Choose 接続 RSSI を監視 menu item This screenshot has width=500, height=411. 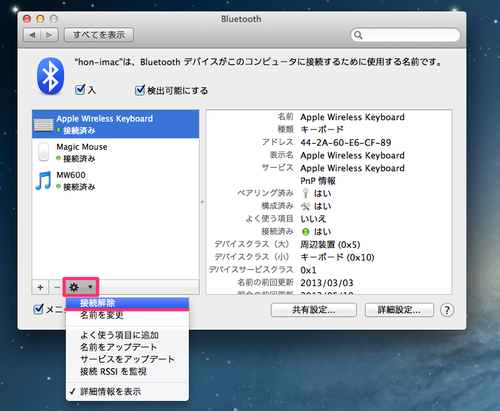127,371
